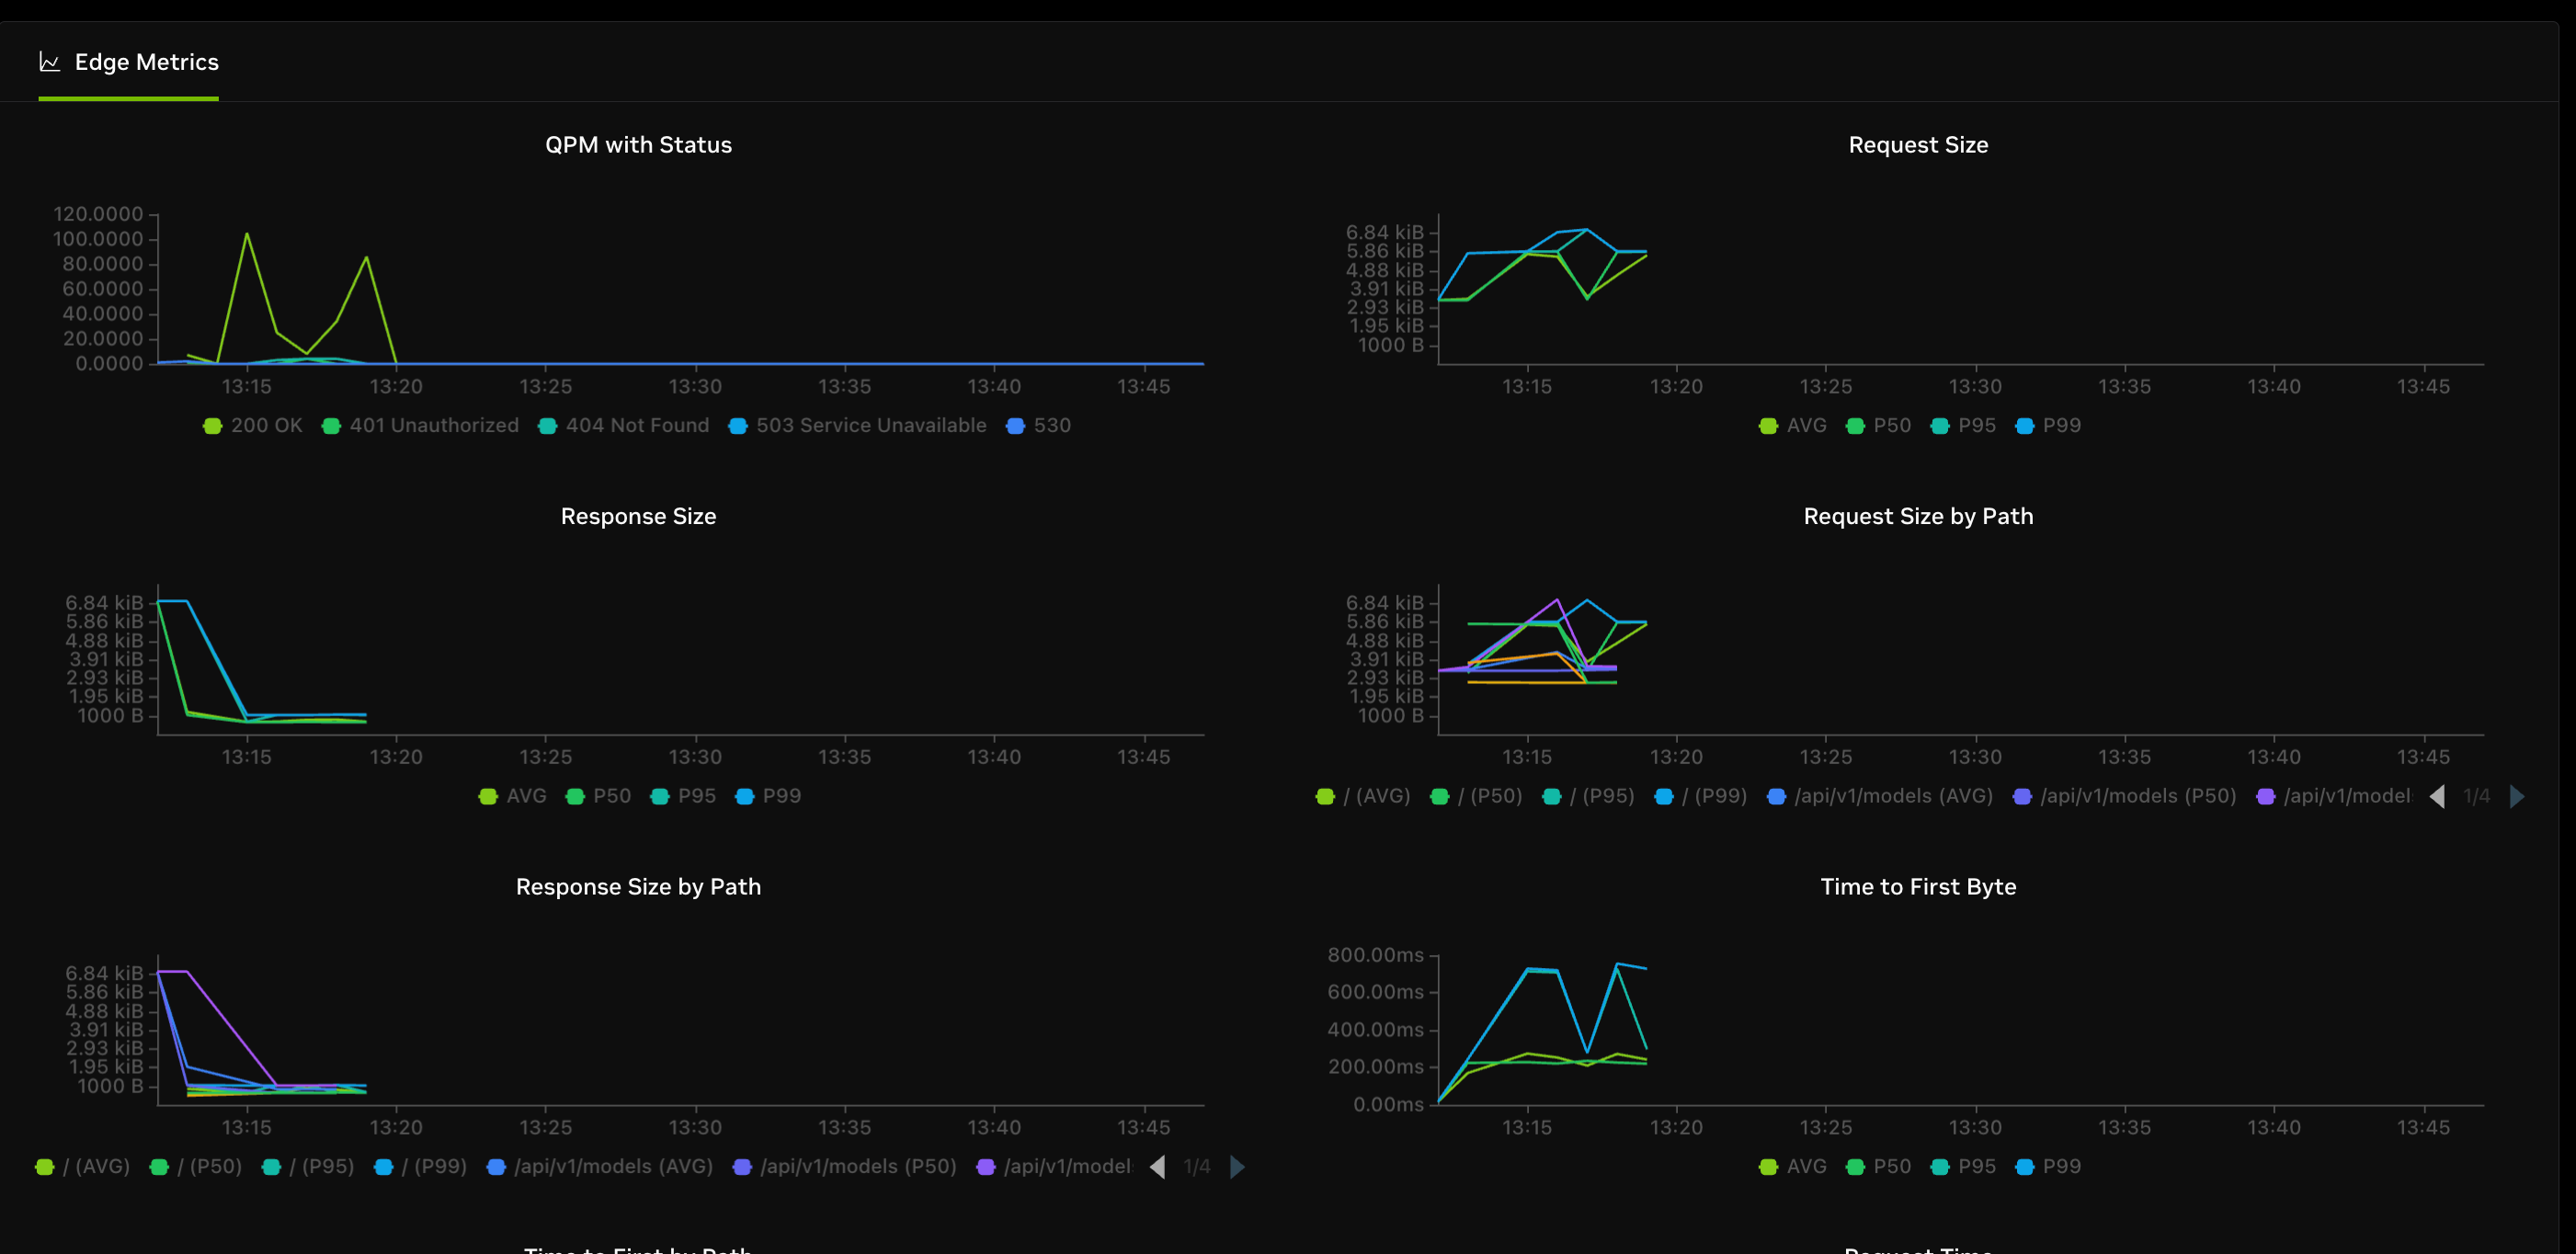Click AVG icon in Time to First Byte legend

[x=1768, y=1166]
